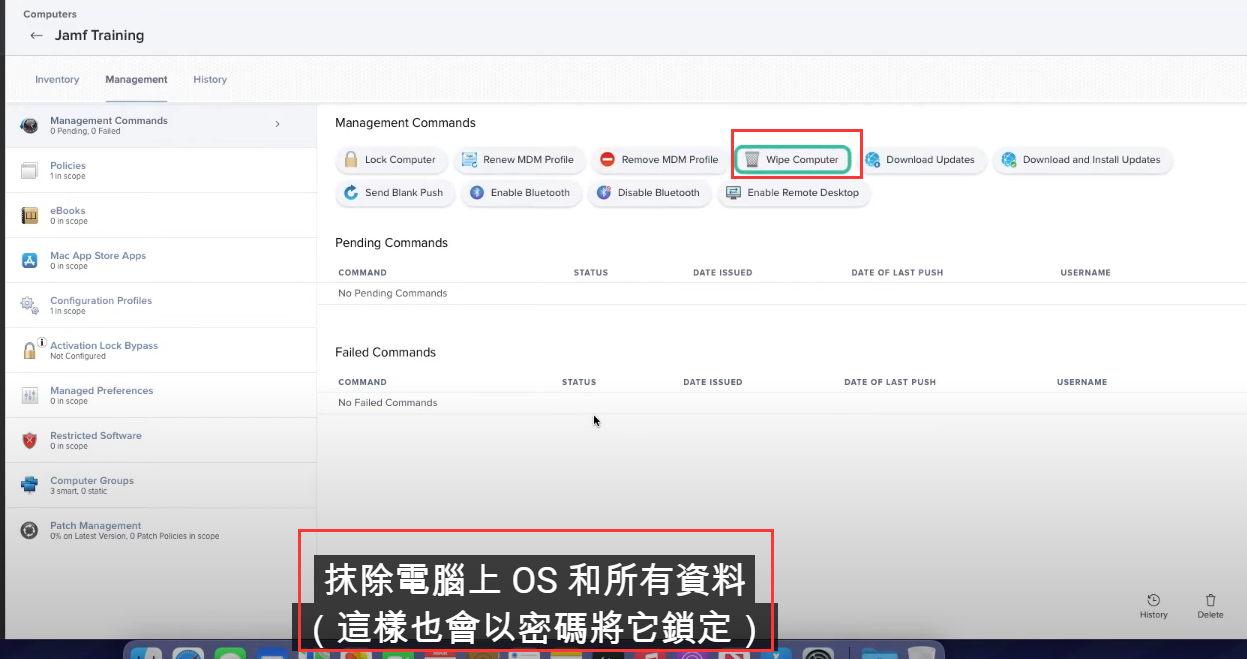Click Remove MDM Profile
The width and height of the screenshot is (1247, 659).
pos(659,160)
